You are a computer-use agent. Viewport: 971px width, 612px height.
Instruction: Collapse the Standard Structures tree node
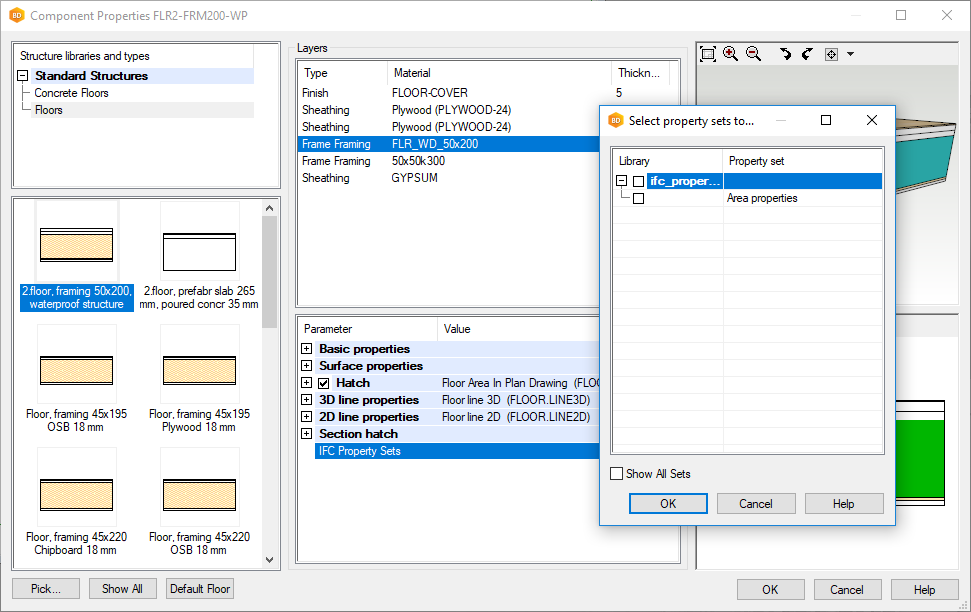pos(23,76)
